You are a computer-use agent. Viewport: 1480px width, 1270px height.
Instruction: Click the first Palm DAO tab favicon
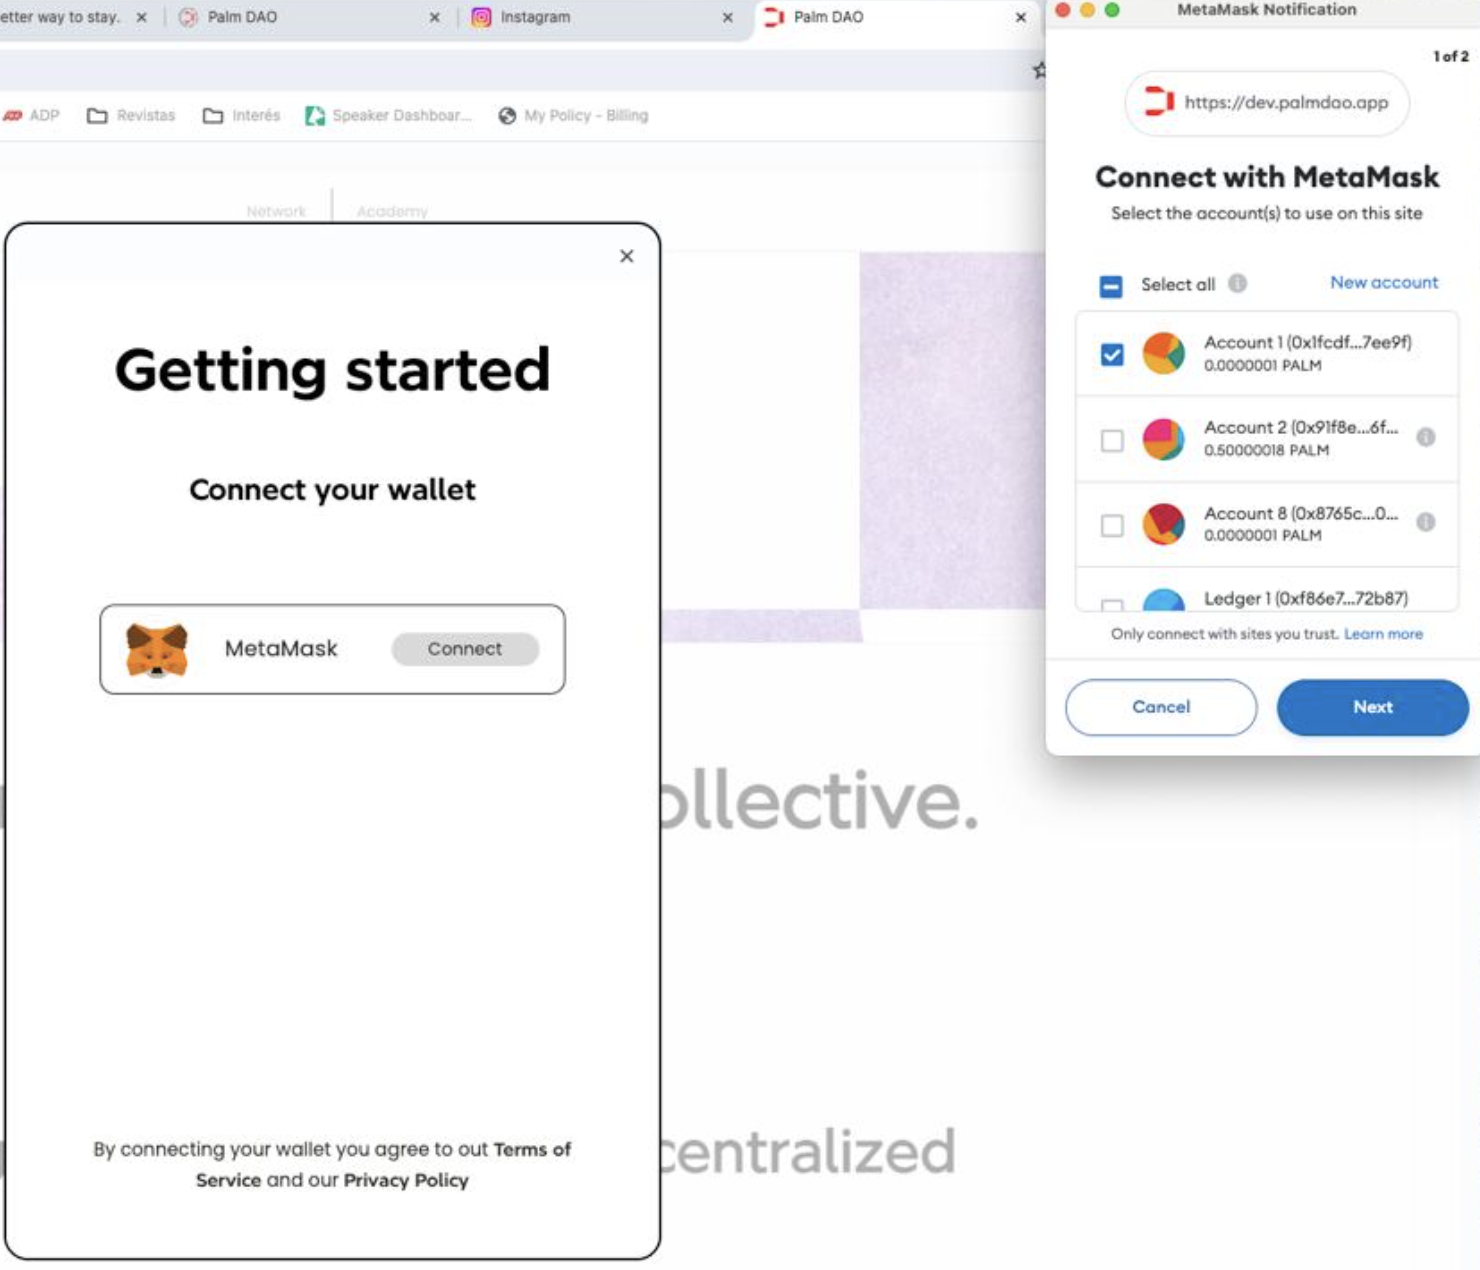click(x=188, y=17)
